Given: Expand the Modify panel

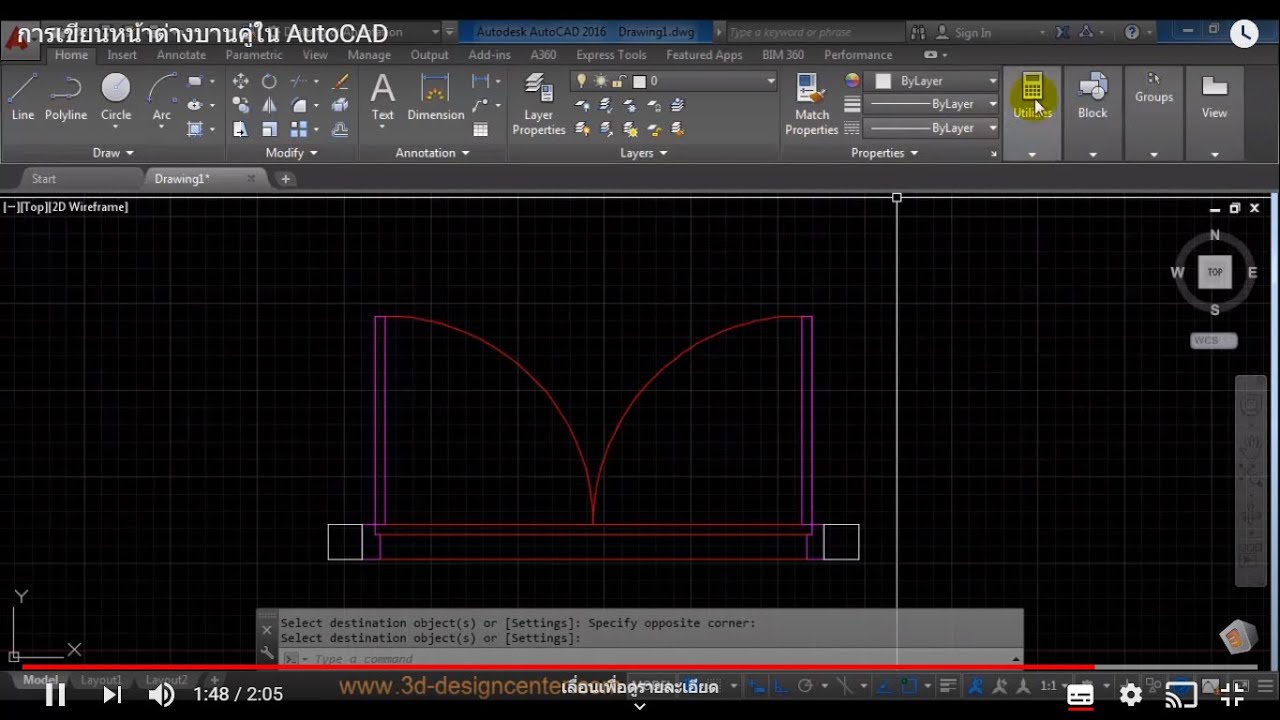Looking at the screenshot, I should click(291, 153).
